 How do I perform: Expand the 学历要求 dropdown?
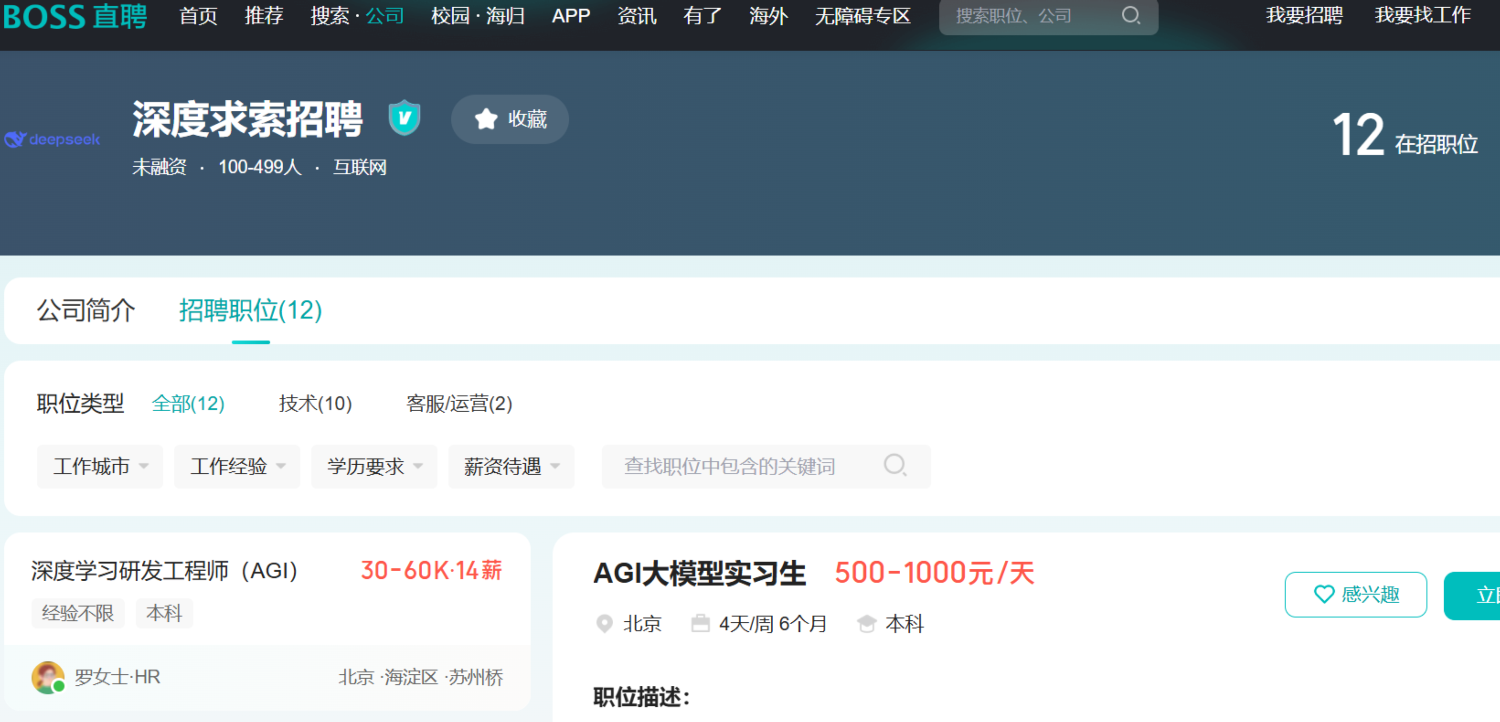(x=374, y=467)
